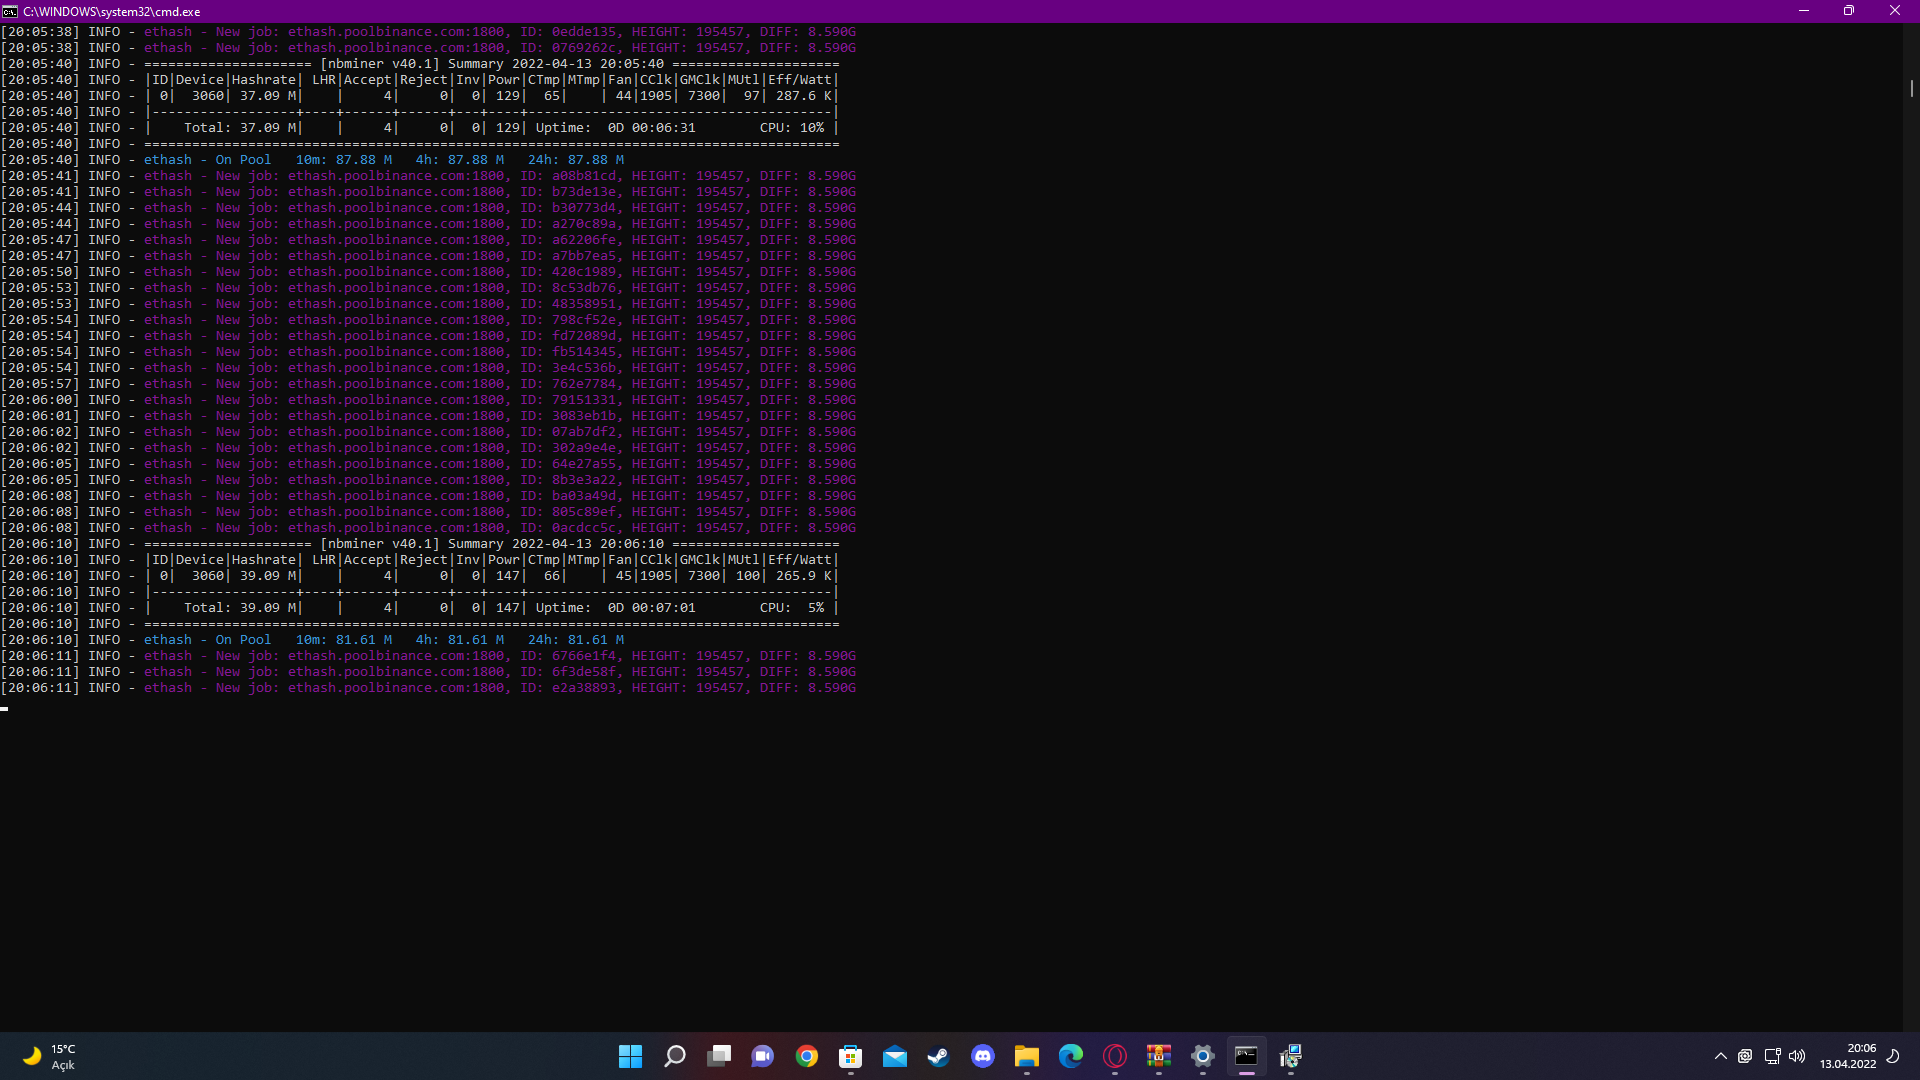Open WinRAR from the taskbar
Image resolution: width=1920 pixels, height=1080 pixels.
click(1159, 1056)
